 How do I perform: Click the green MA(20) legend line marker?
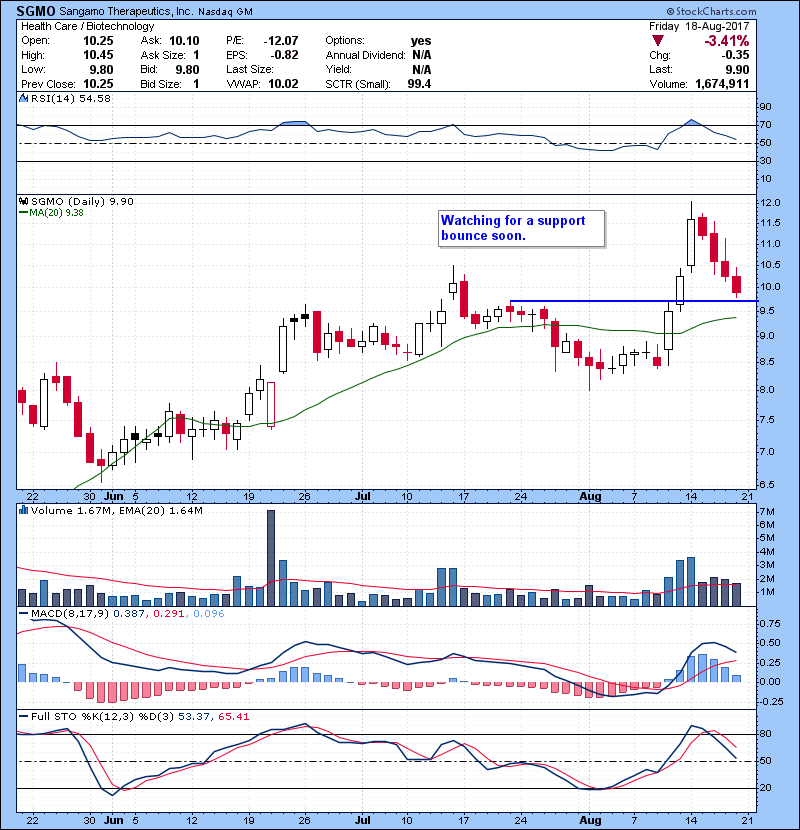(23, 213)
